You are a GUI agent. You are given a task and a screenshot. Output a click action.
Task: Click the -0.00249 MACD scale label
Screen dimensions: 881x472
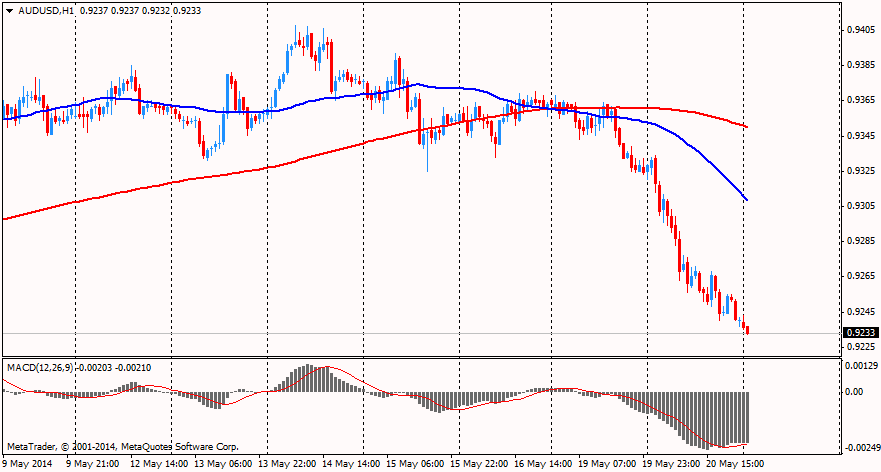(860, 449)
